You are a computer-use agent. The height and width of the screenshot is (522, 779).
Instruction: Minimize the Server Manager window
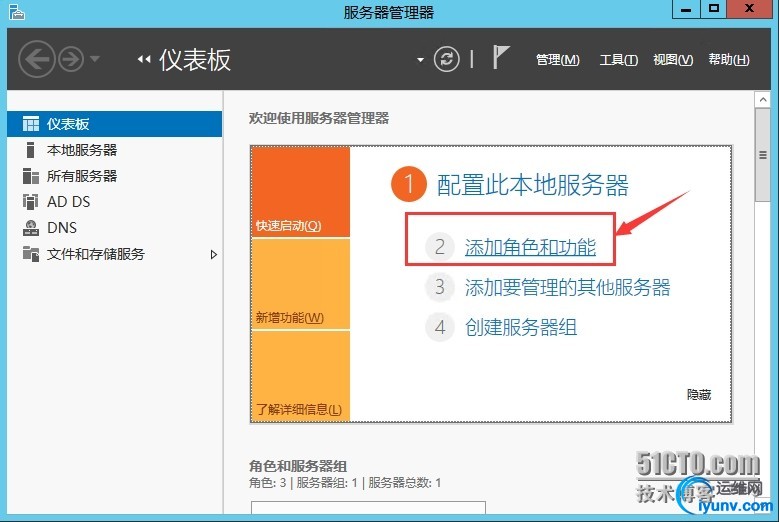(686, 9)
